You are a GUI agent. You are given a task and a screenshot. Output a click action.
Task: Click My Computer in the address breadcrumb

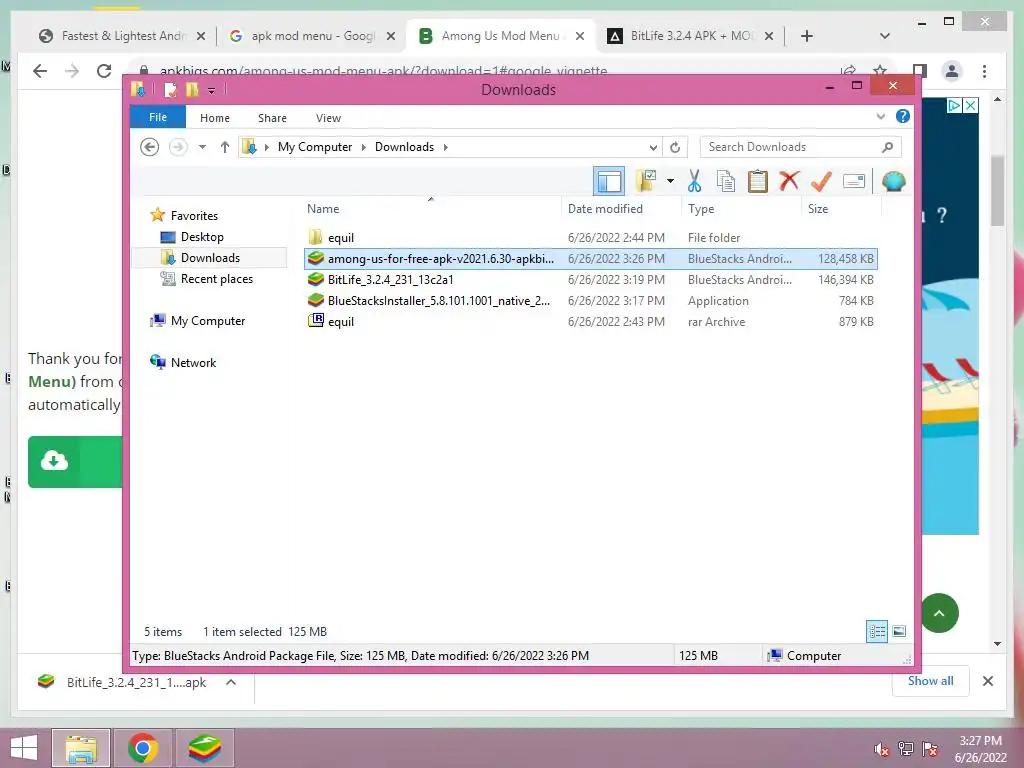tap(315, 147)
